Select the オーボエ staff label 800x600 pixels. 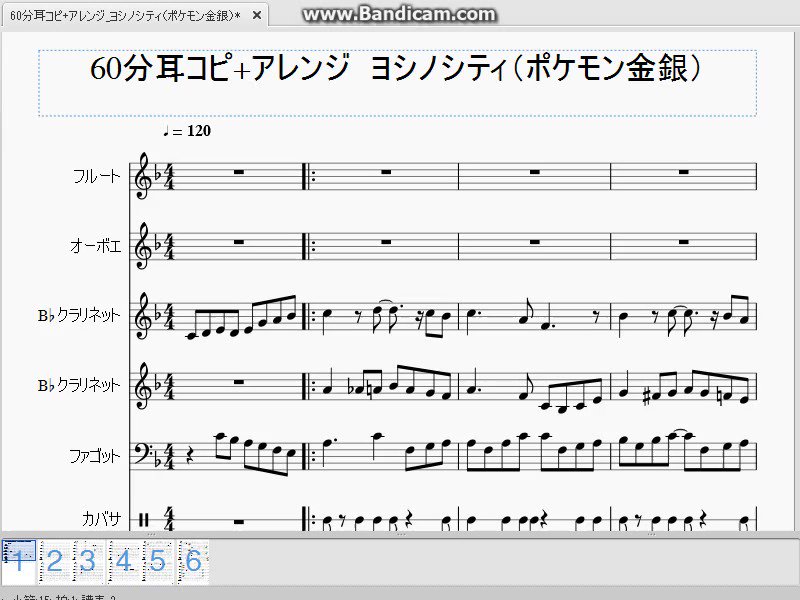click(96, 246)
